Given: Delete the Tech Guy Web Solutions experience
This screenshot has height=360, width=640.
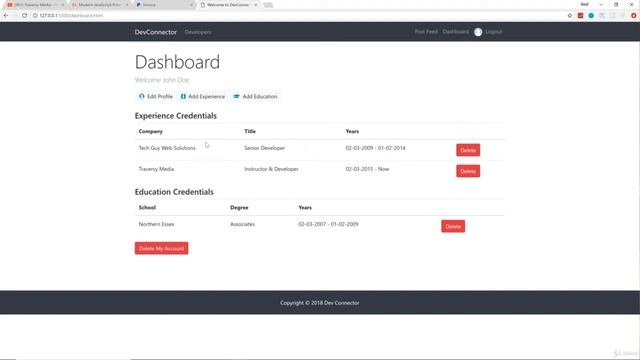Looking at the screenshot, I should pos(468,150).
